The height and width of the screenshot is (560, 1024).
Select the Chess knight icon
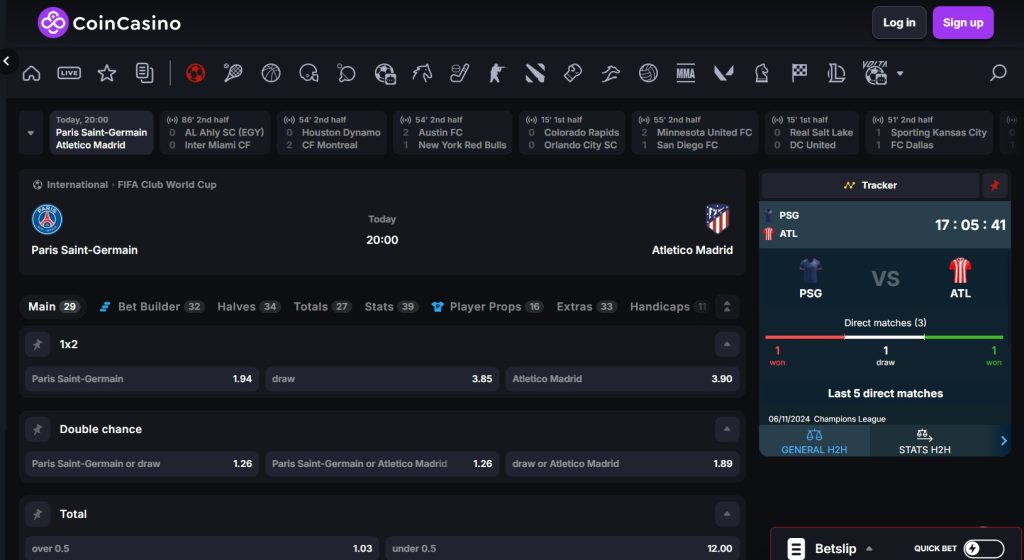pyautogui.click(x=761, y=73)
